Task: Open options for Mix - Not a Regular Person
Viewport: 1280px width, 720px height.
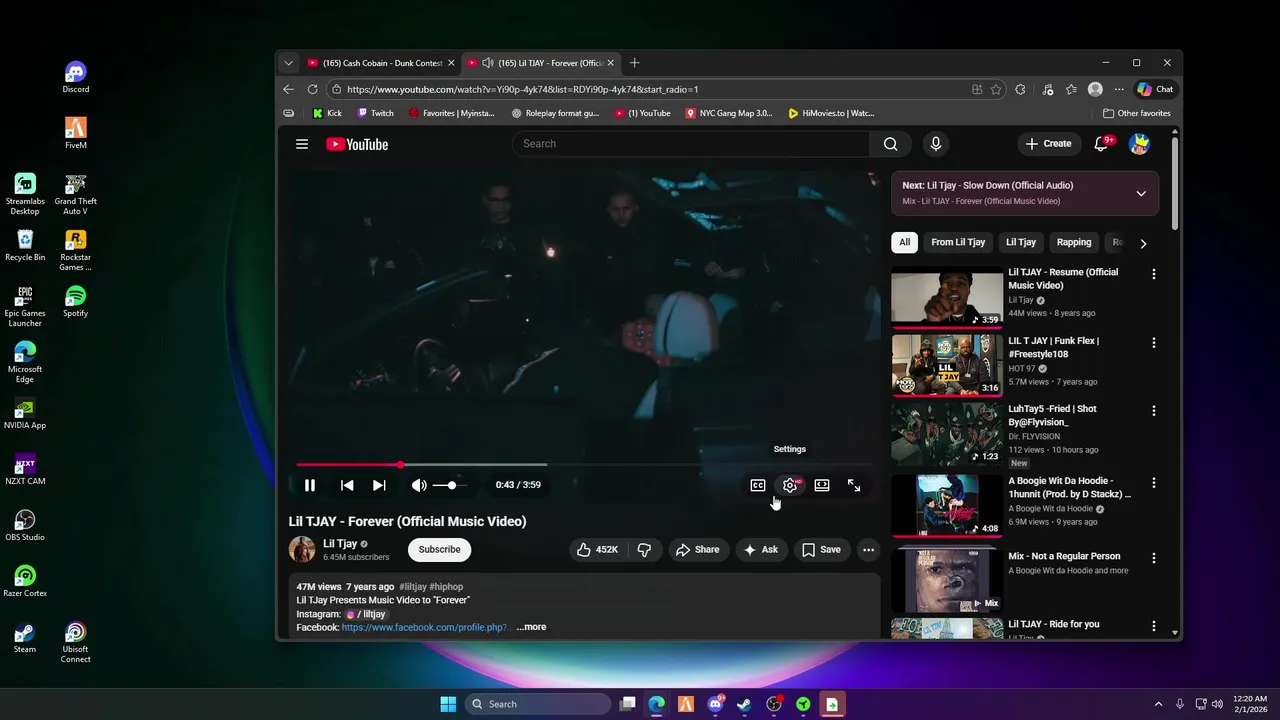Action: coord(1154,558)
